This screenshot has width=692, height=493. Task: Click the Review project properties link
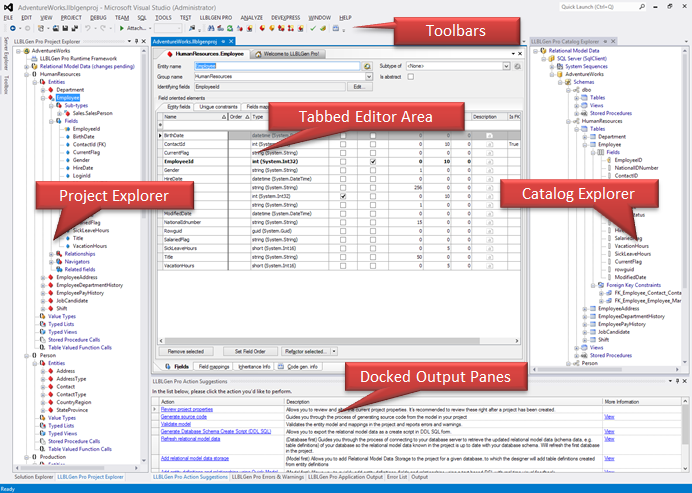tap(187, 410)
